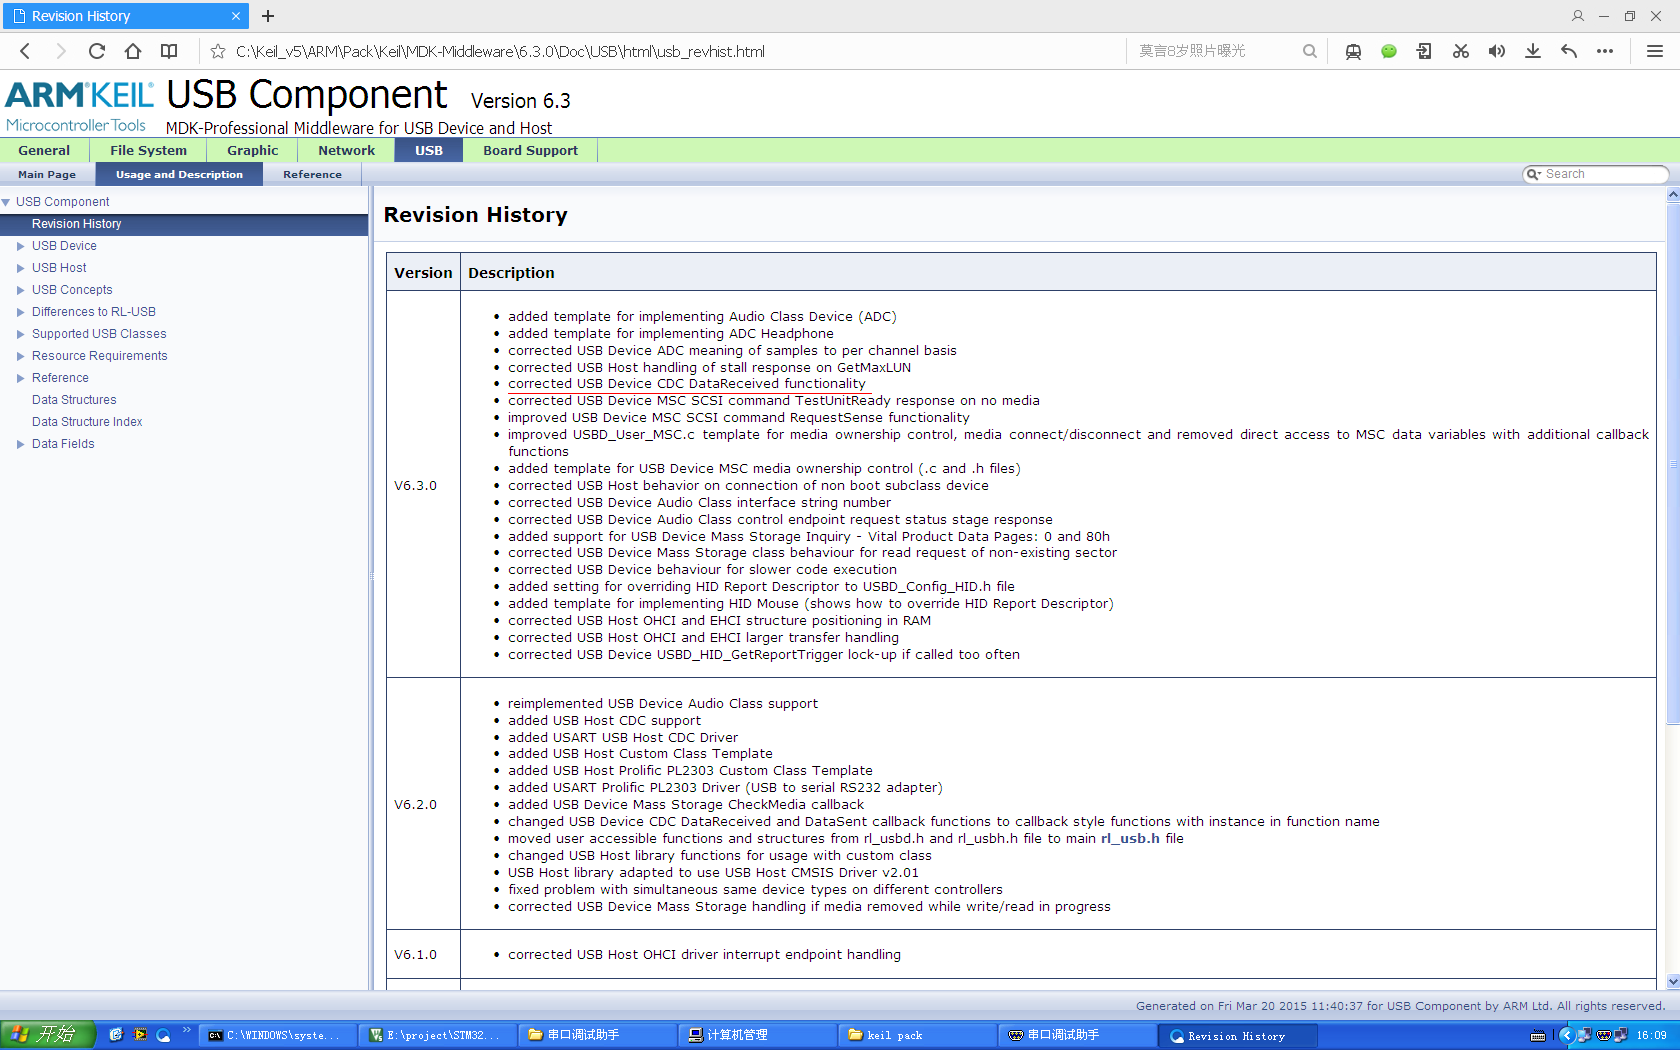
Task: Click the scroll-down arrow of page scrollbar
Action: pyautogui.click(x=1673, y=982)
